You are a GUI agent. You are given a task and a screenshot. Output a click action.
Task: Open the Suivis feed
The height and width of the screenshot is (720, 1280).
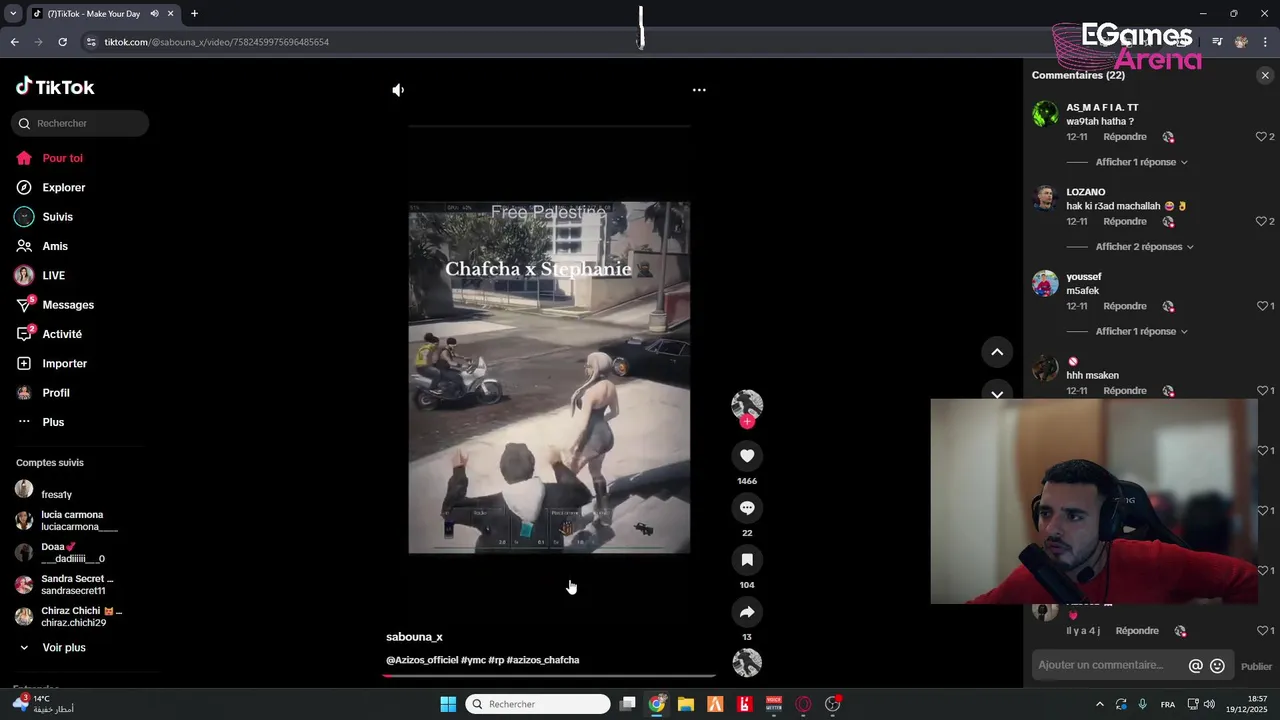coord(57,217)
